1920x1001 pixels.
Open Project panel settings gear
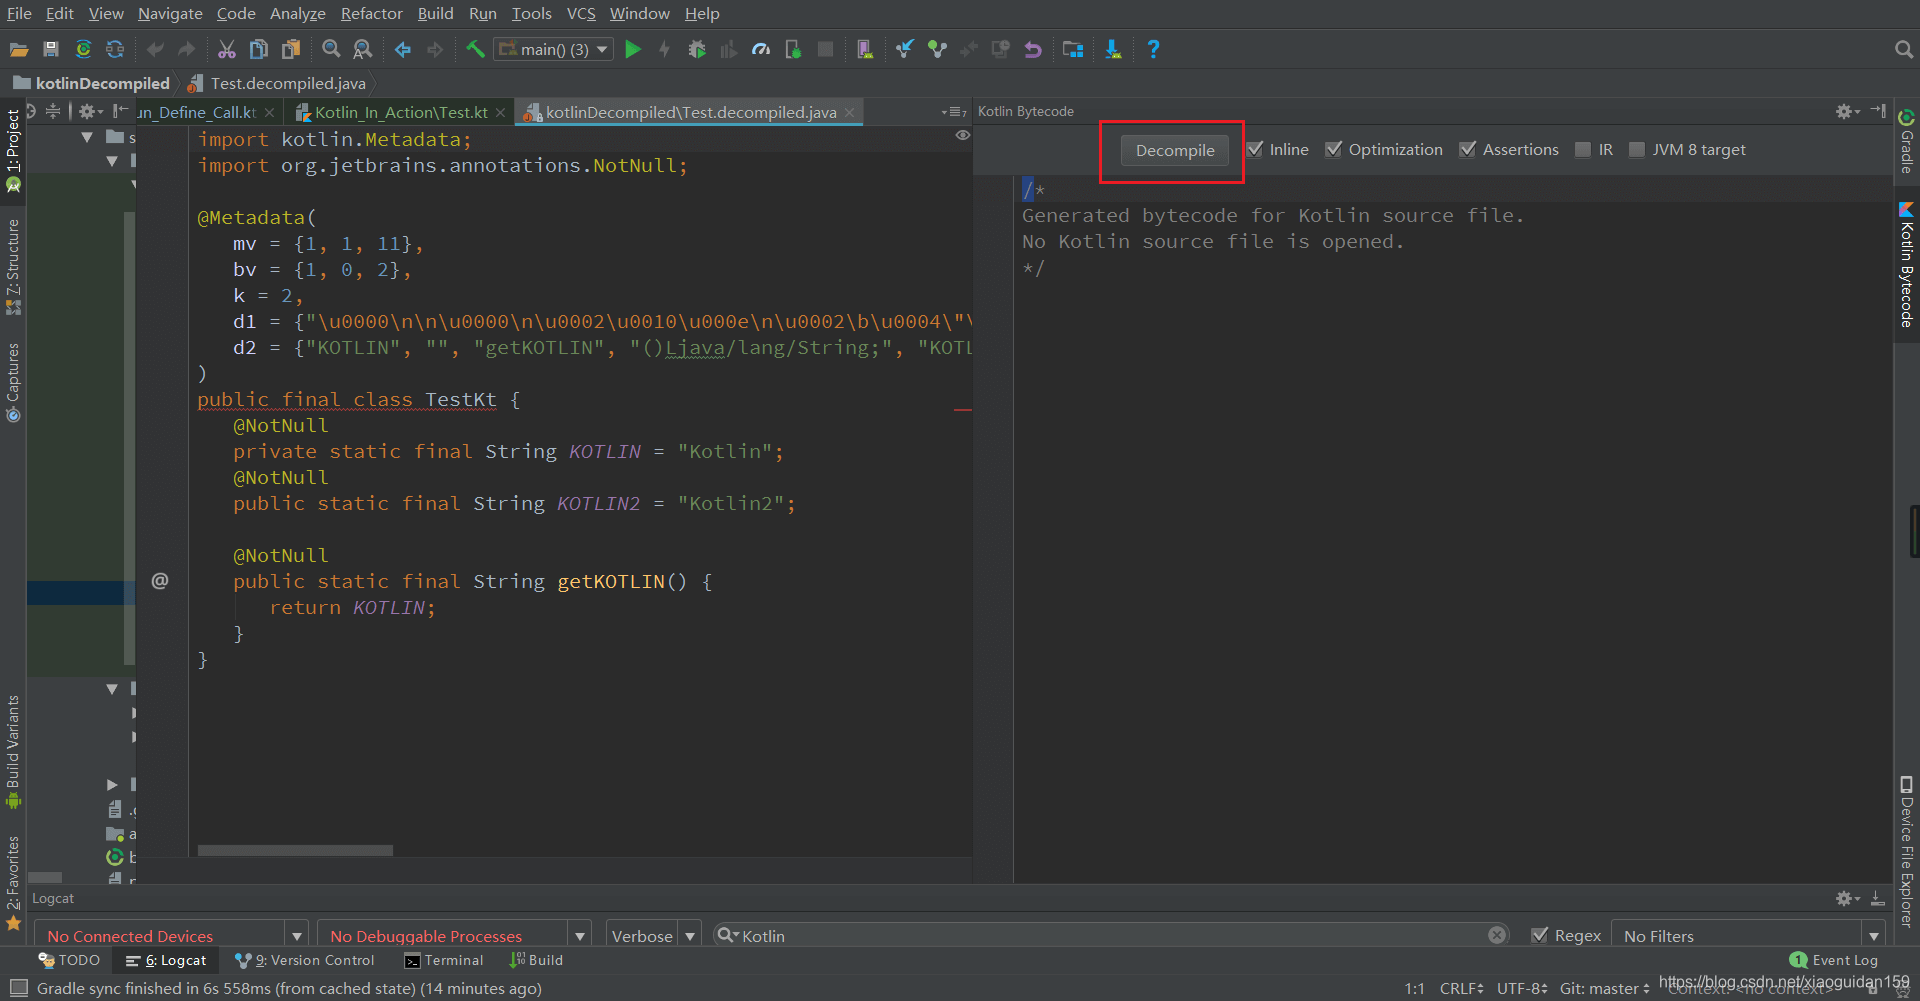point(89,111)
